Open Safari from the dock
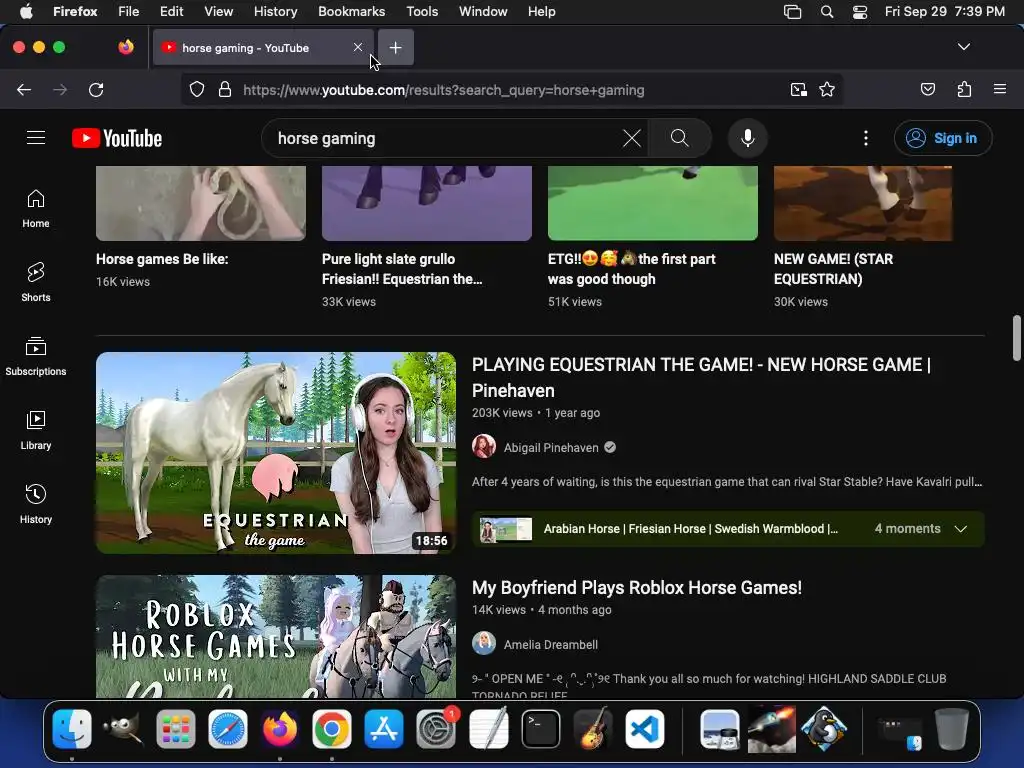 [228, 729]
